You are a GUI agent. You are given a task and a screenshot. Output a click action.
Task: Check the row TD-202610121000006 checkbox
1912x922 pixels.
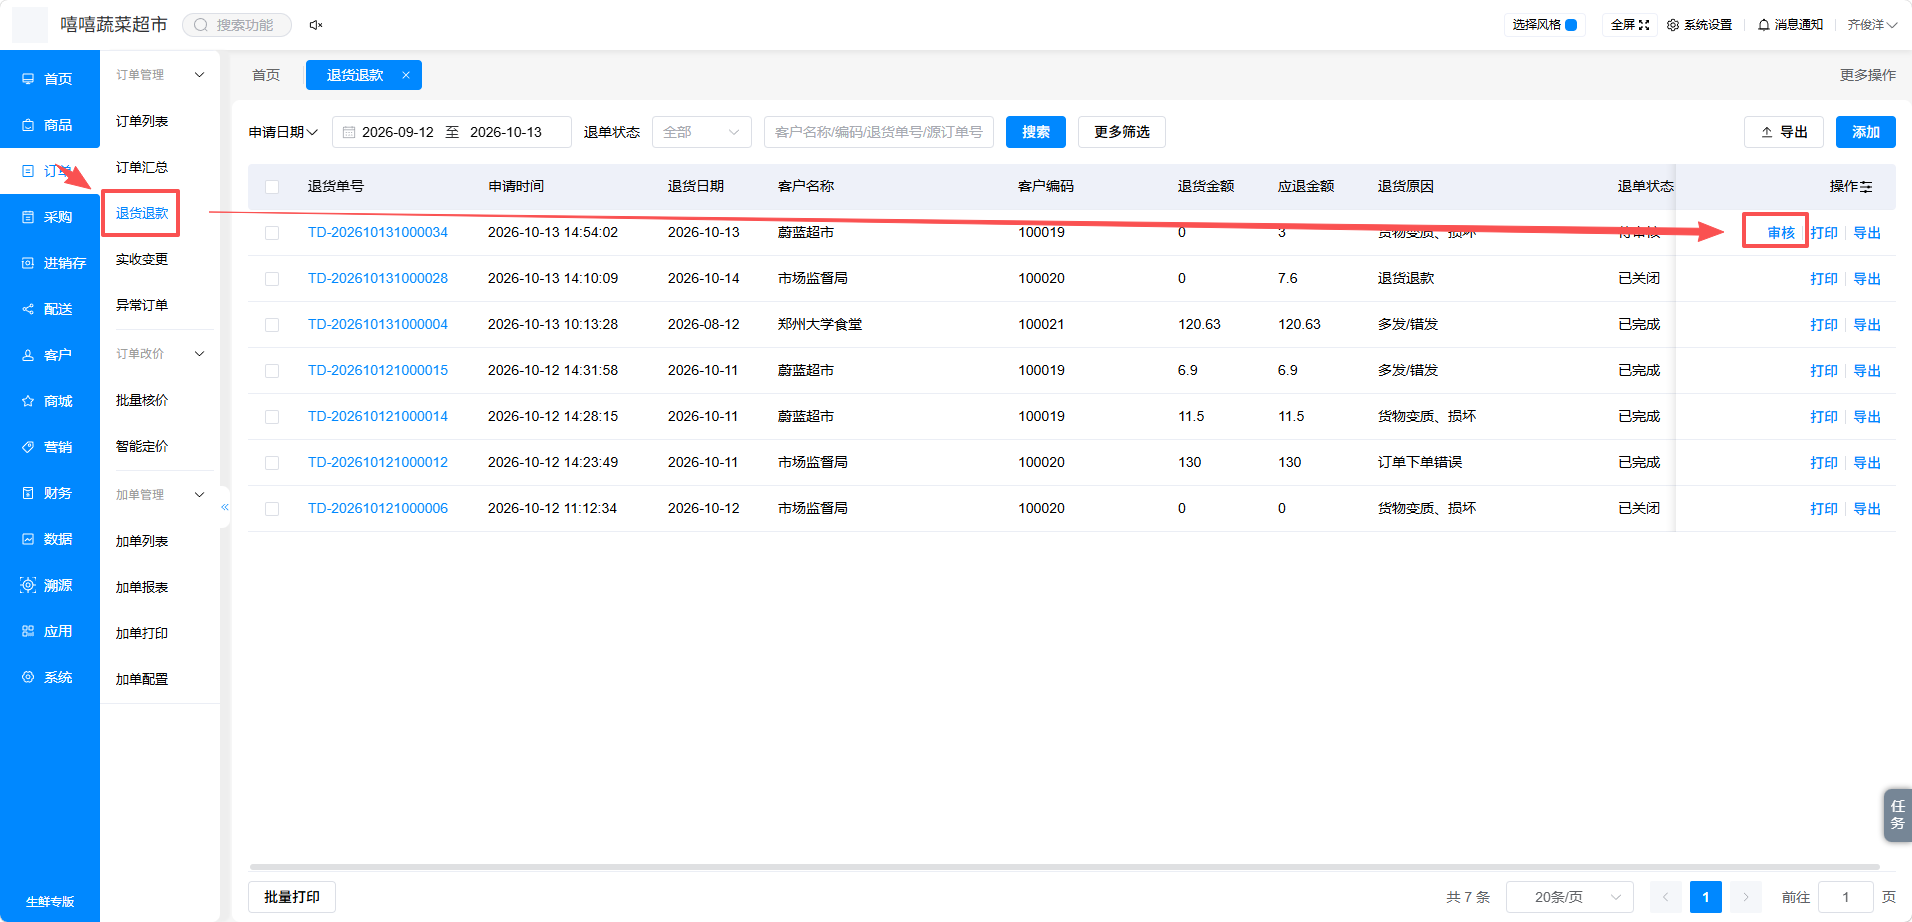272,509
